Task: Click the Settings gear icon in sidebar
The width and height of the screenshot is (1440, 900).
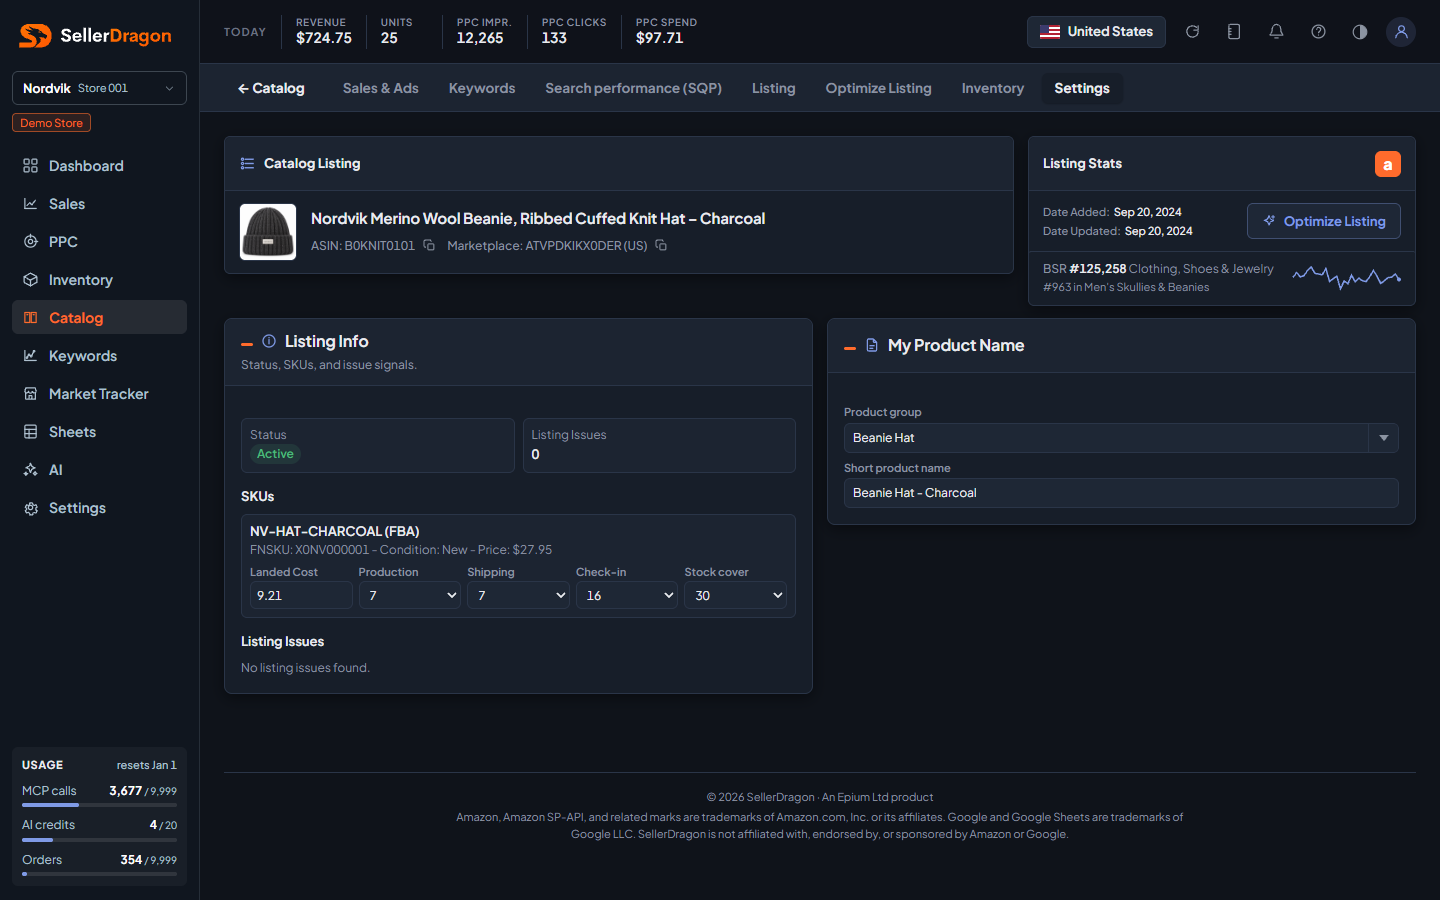Action: pos(31,508)
